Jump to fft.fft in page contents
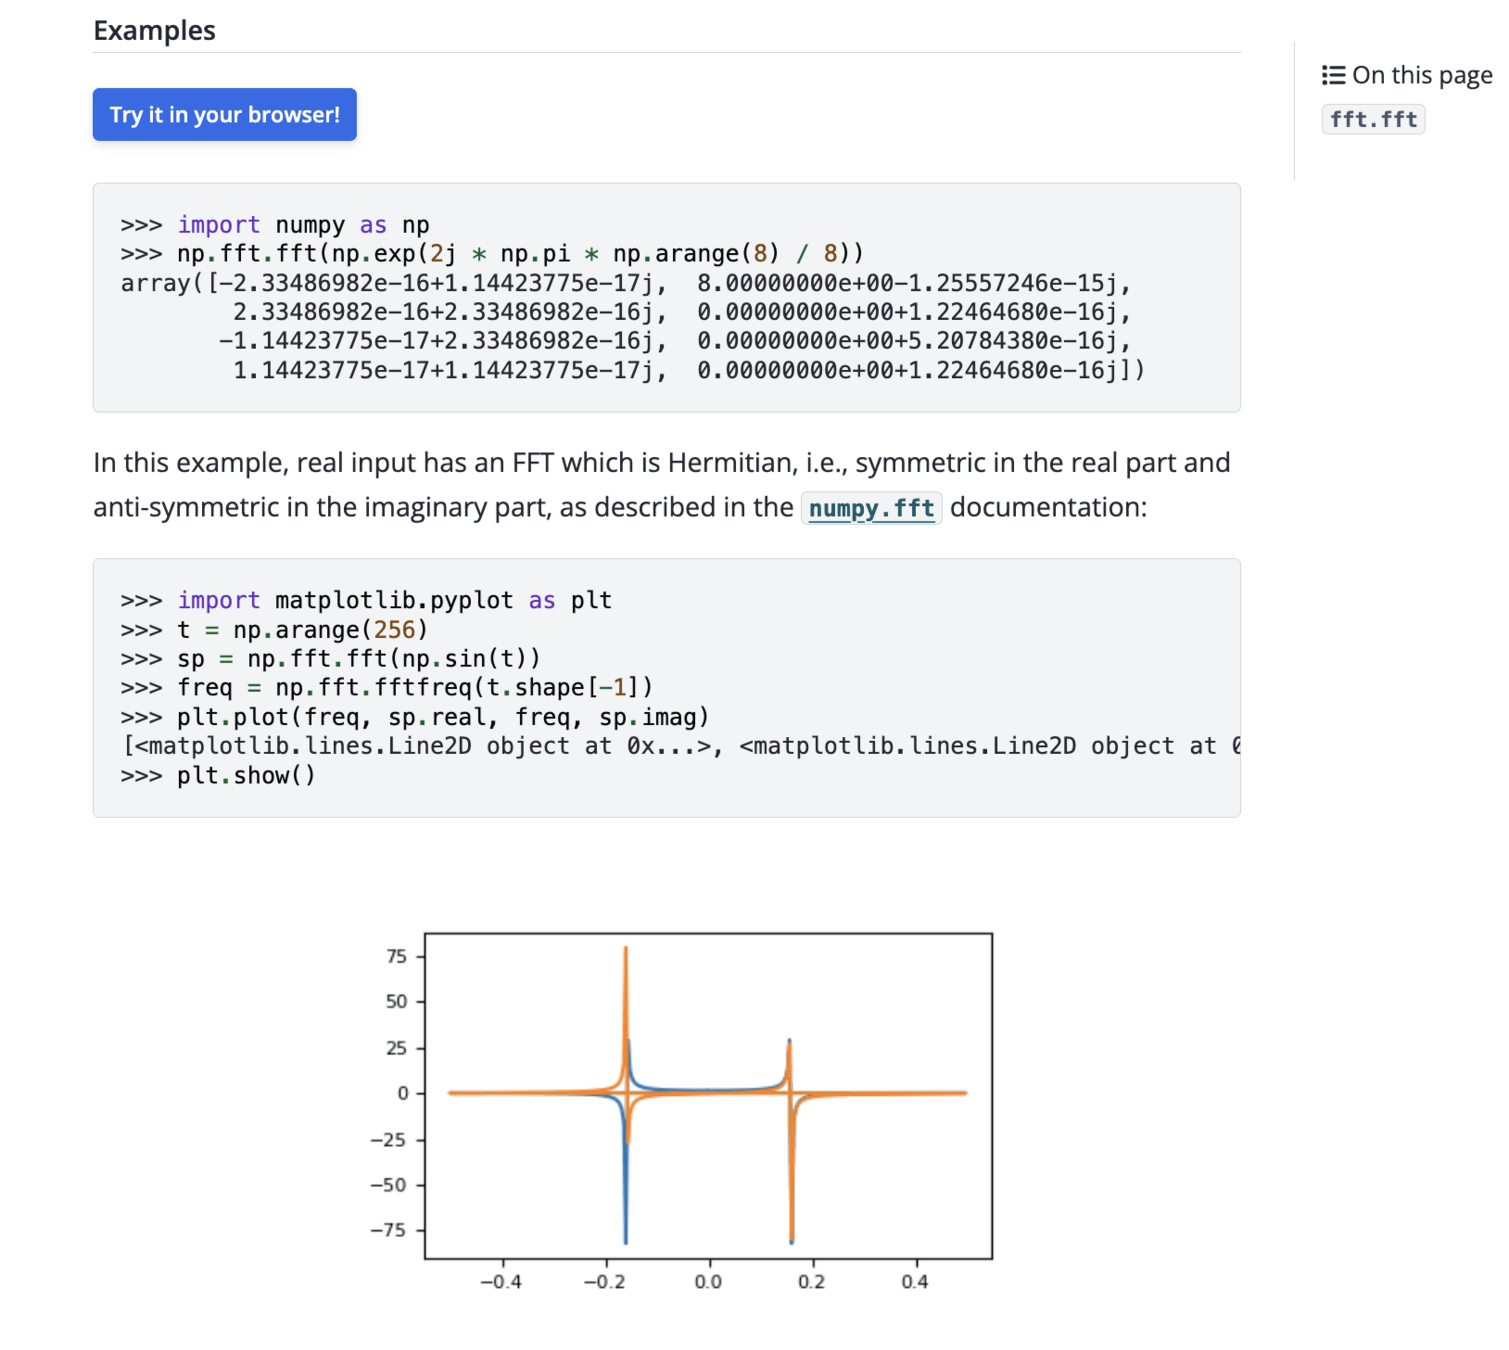The height and width of the screenshot is (1350, 1509). coord(1373,120)
